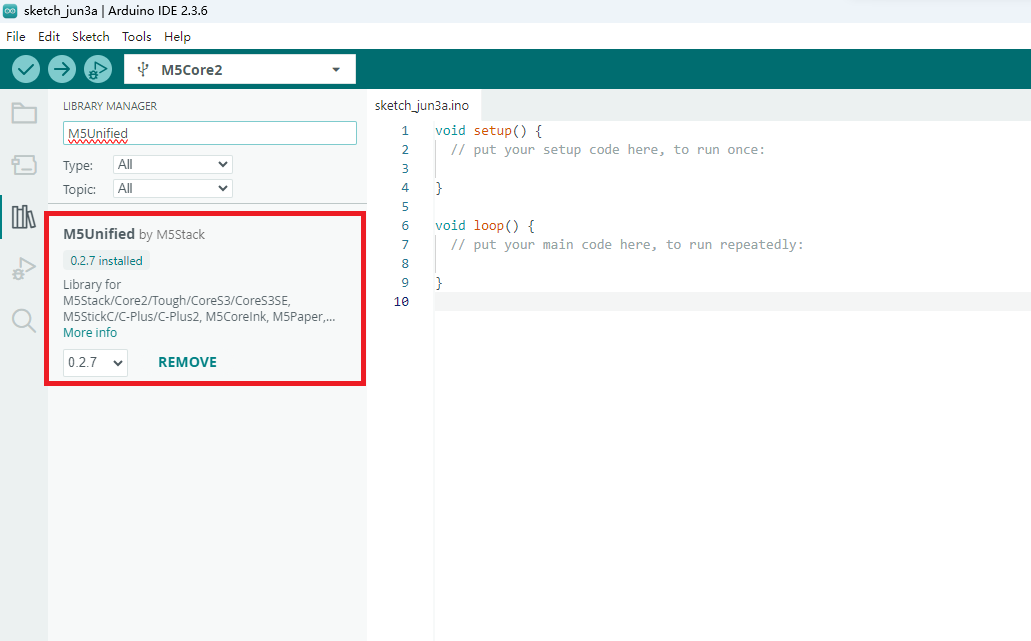Toggle the Library Manager sidebar icon

click(x=24, y=216)
